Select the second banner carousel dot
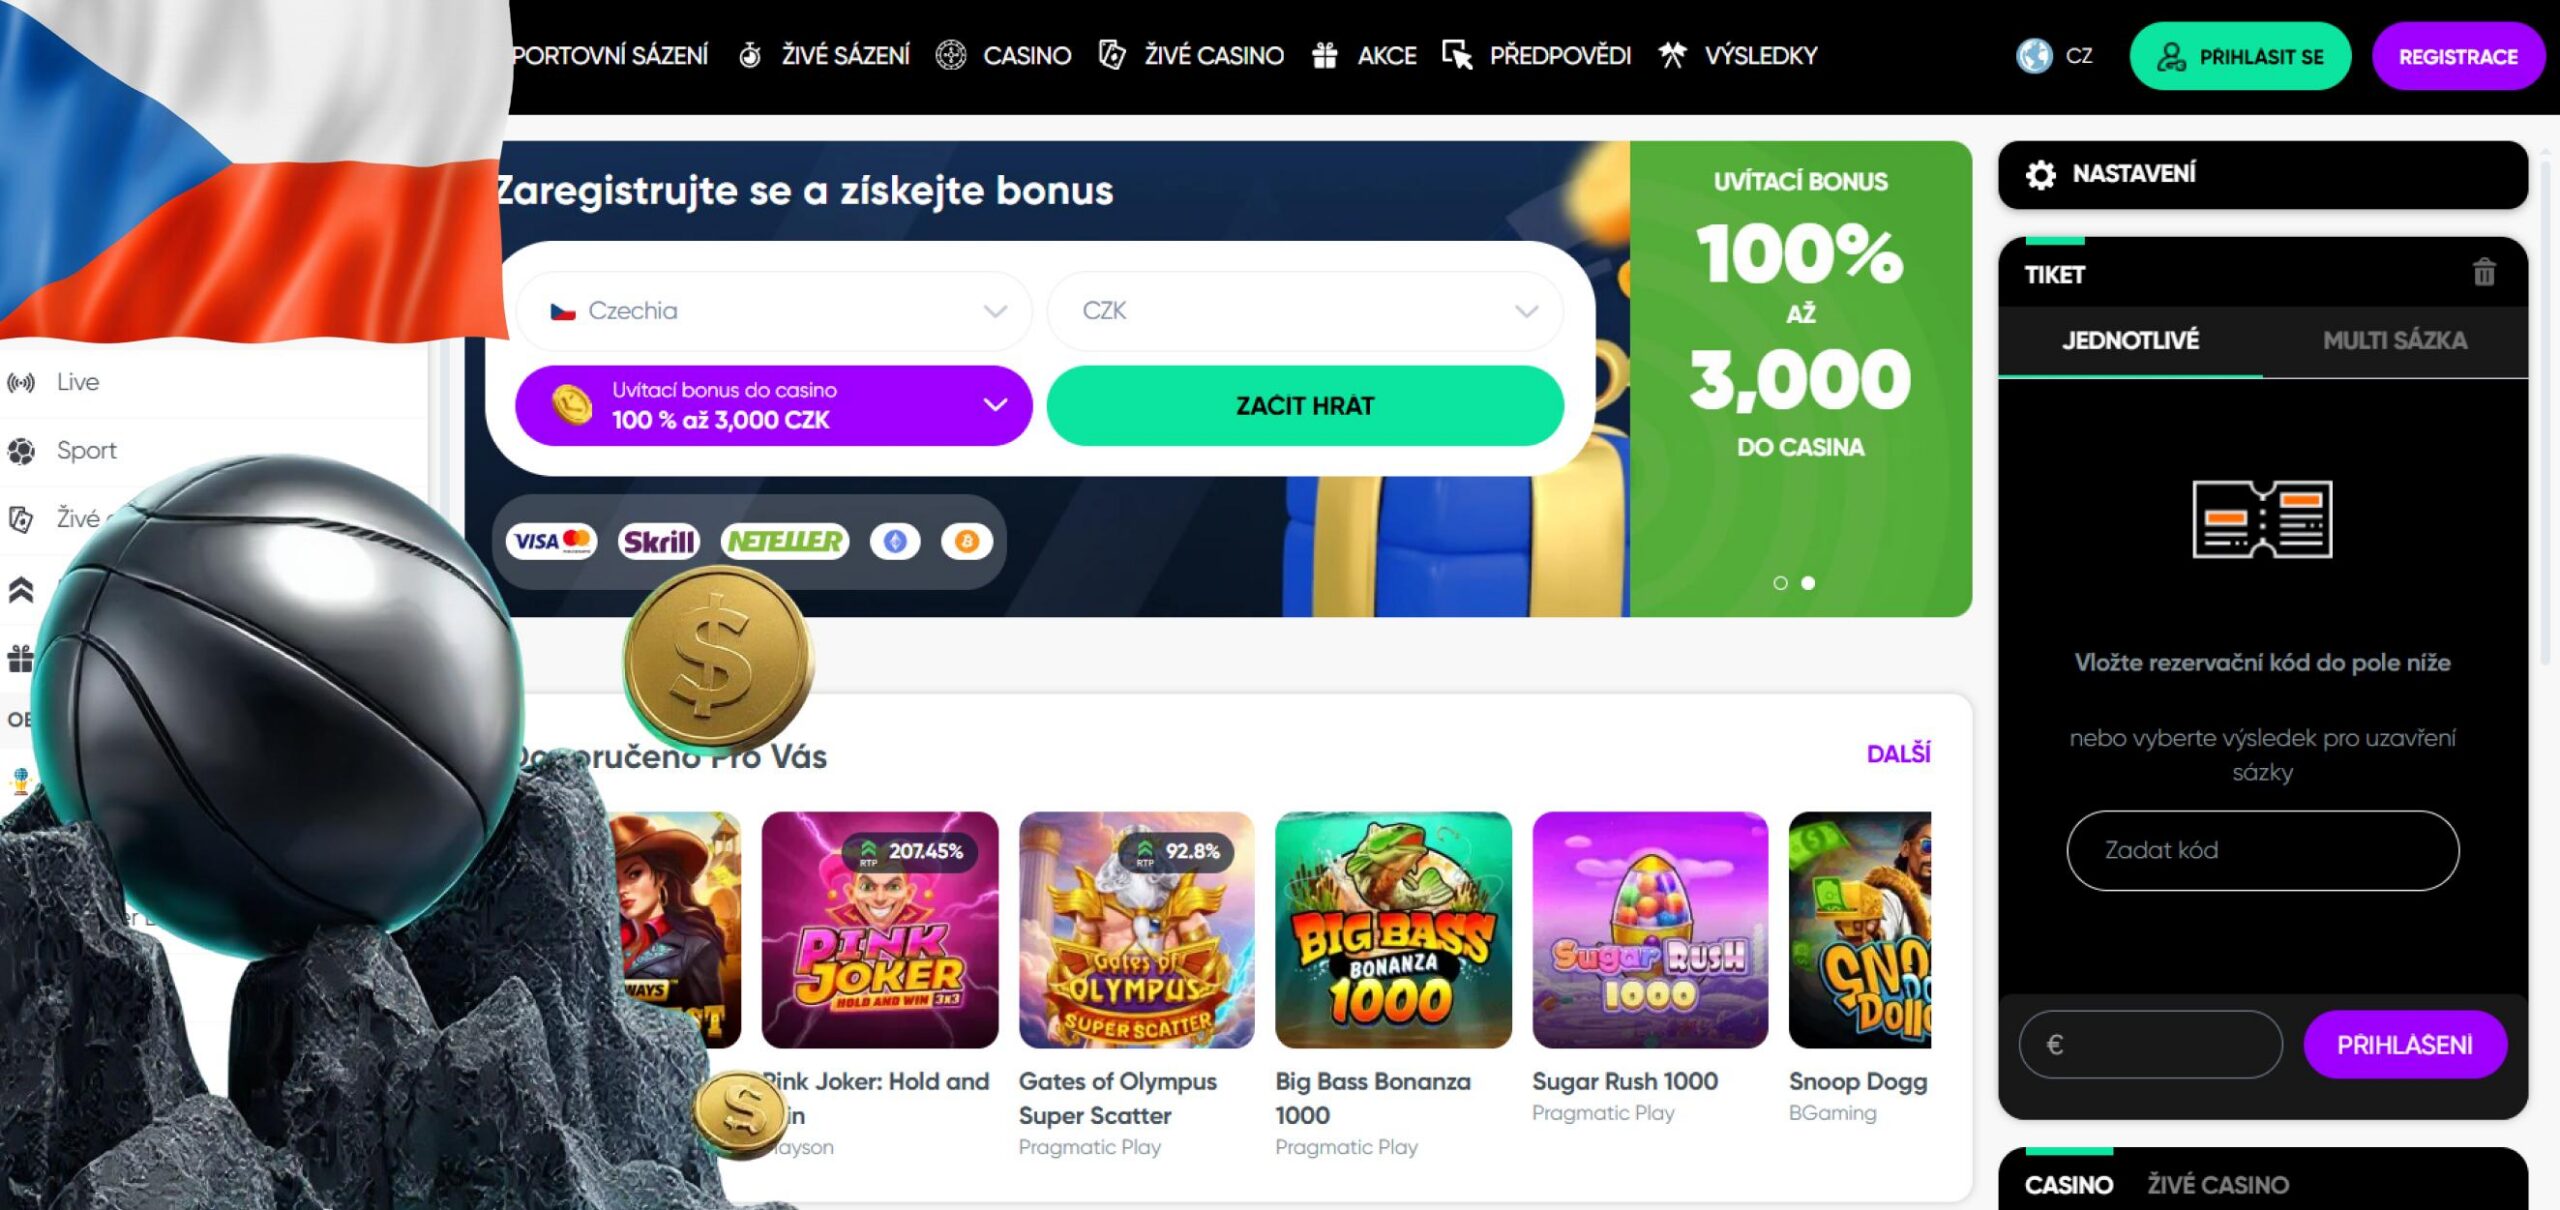This screenshot has width=2560, height=1210. pyautogui.click(x=1808, y=583)
